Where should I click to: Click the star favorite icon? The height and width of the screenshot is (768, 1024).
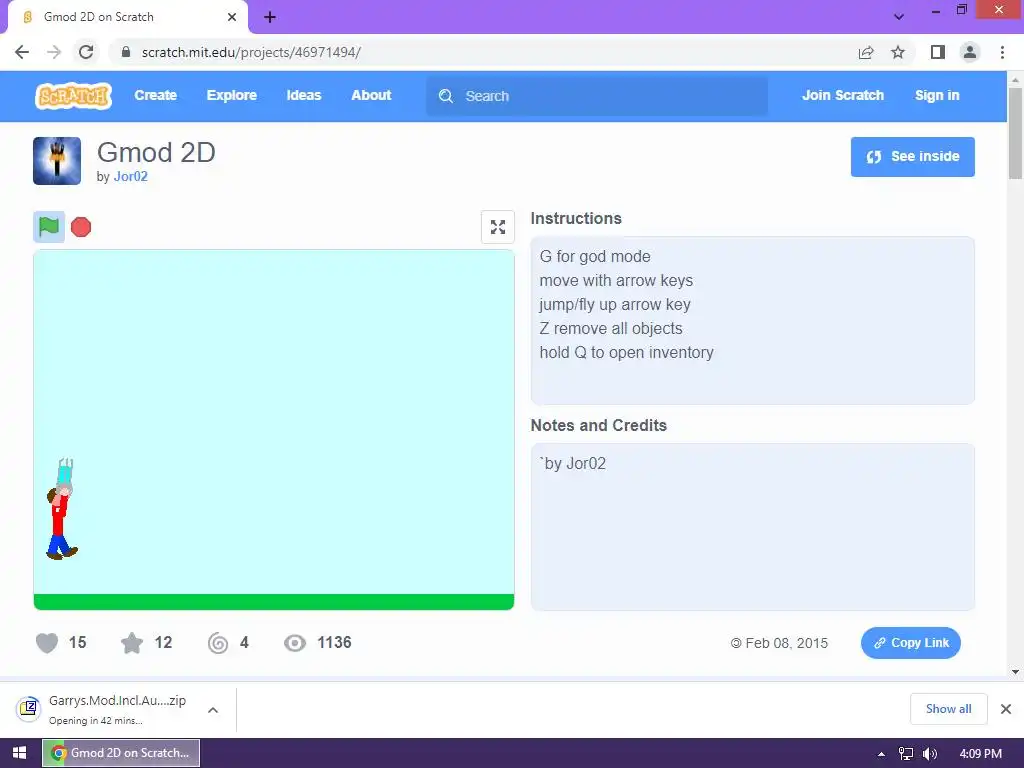132,643
